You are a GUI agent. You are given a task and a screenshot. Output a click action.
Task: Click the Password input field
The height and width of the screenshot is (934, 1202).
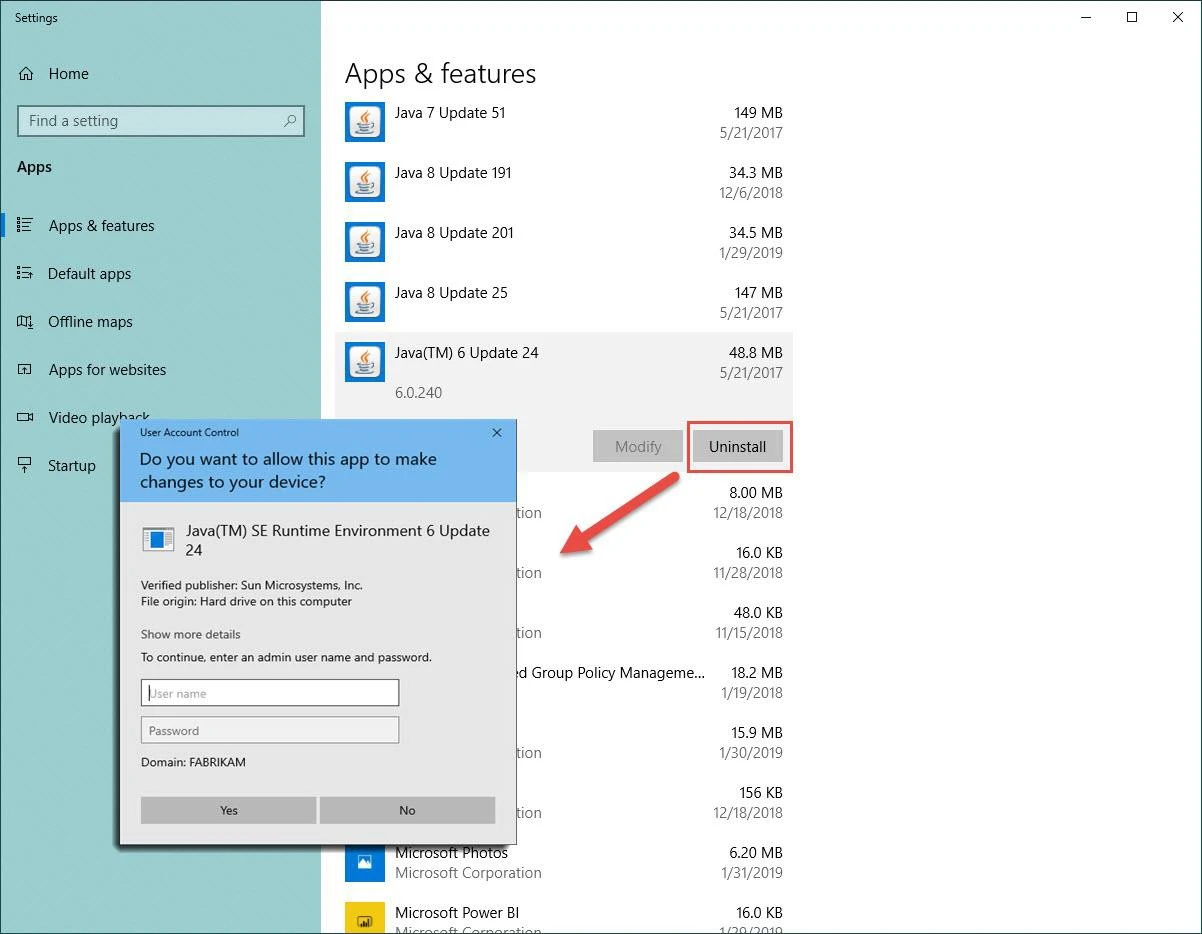[269, 730]
